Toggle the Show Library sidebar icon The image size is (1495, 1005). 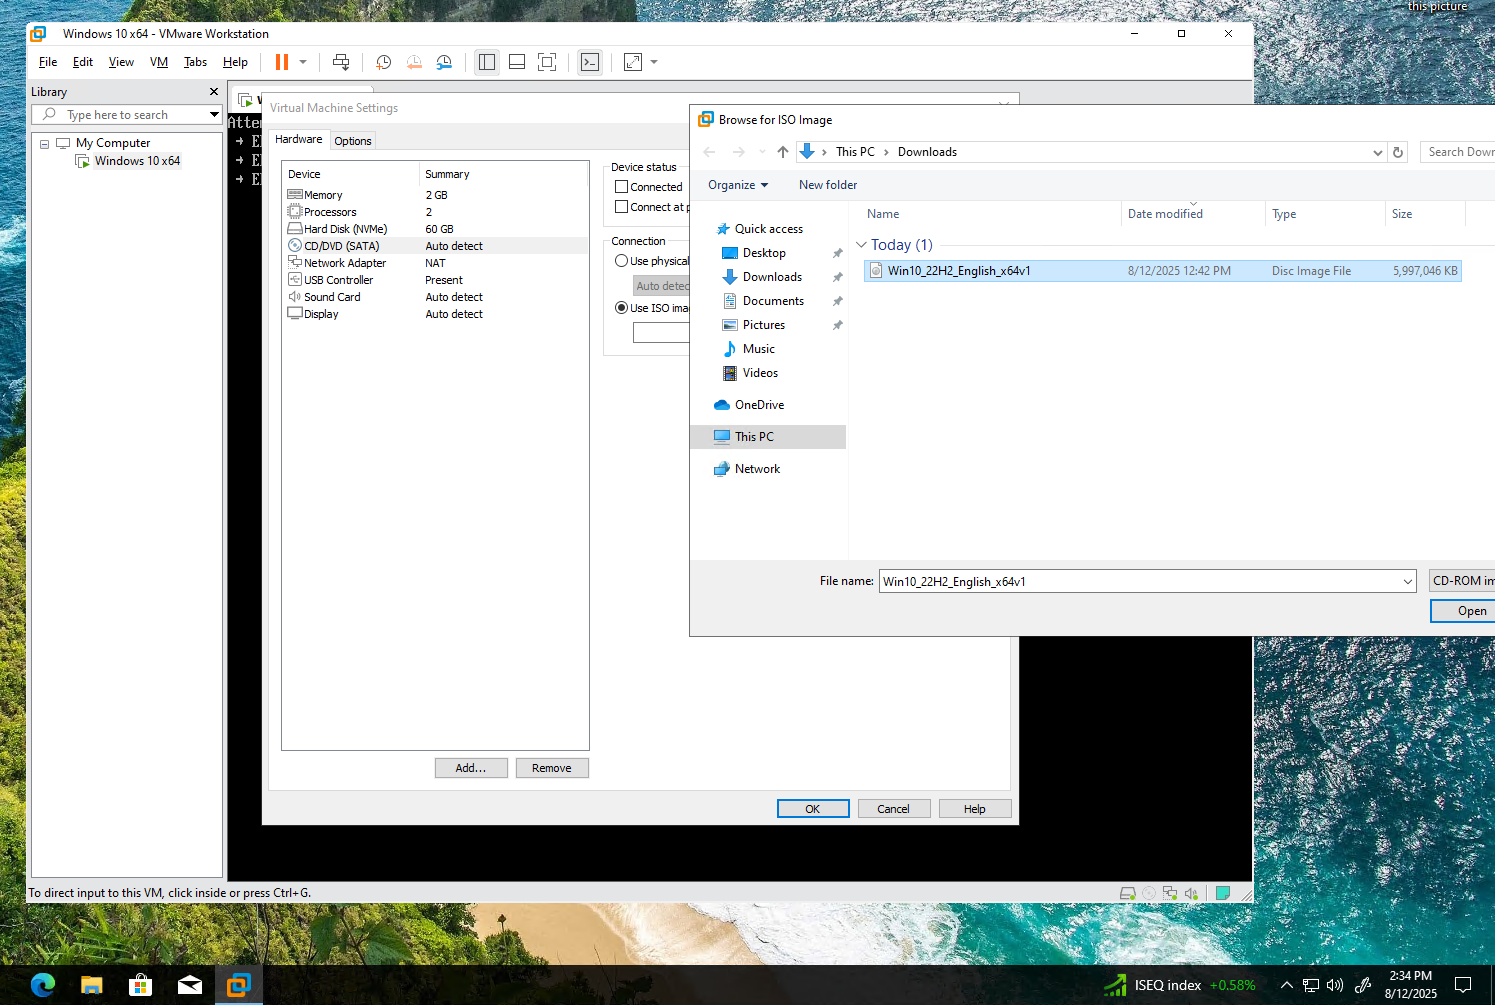tap(487, 62)
